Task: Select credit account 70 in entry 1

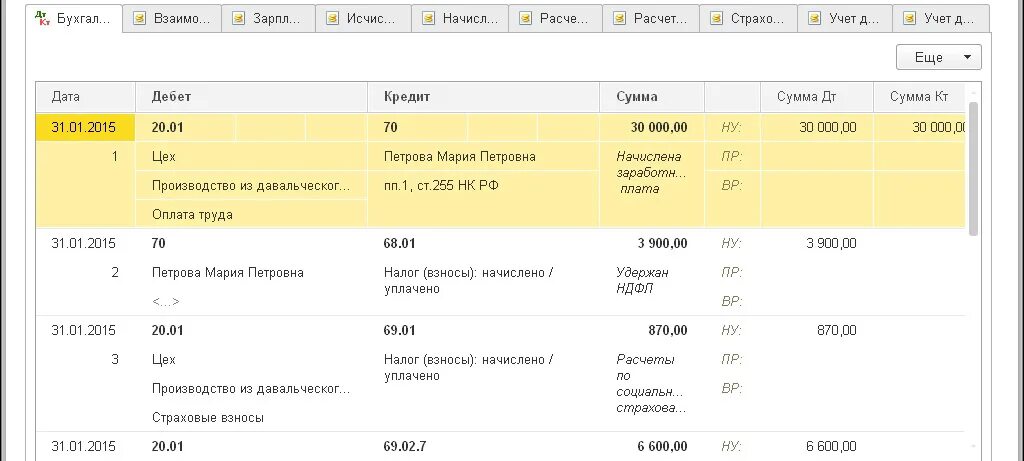Action: pyautogui.click(x=391, y=127)
